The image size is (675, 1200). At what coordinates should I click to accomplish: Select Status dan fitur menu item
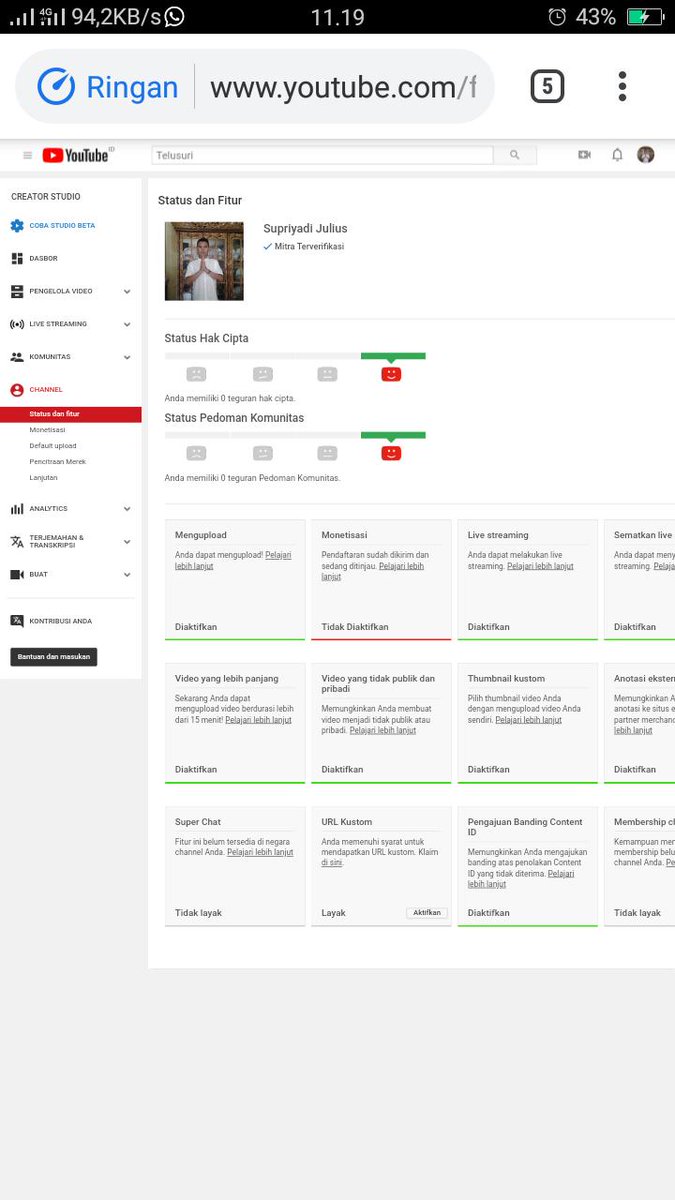point(70,414)
